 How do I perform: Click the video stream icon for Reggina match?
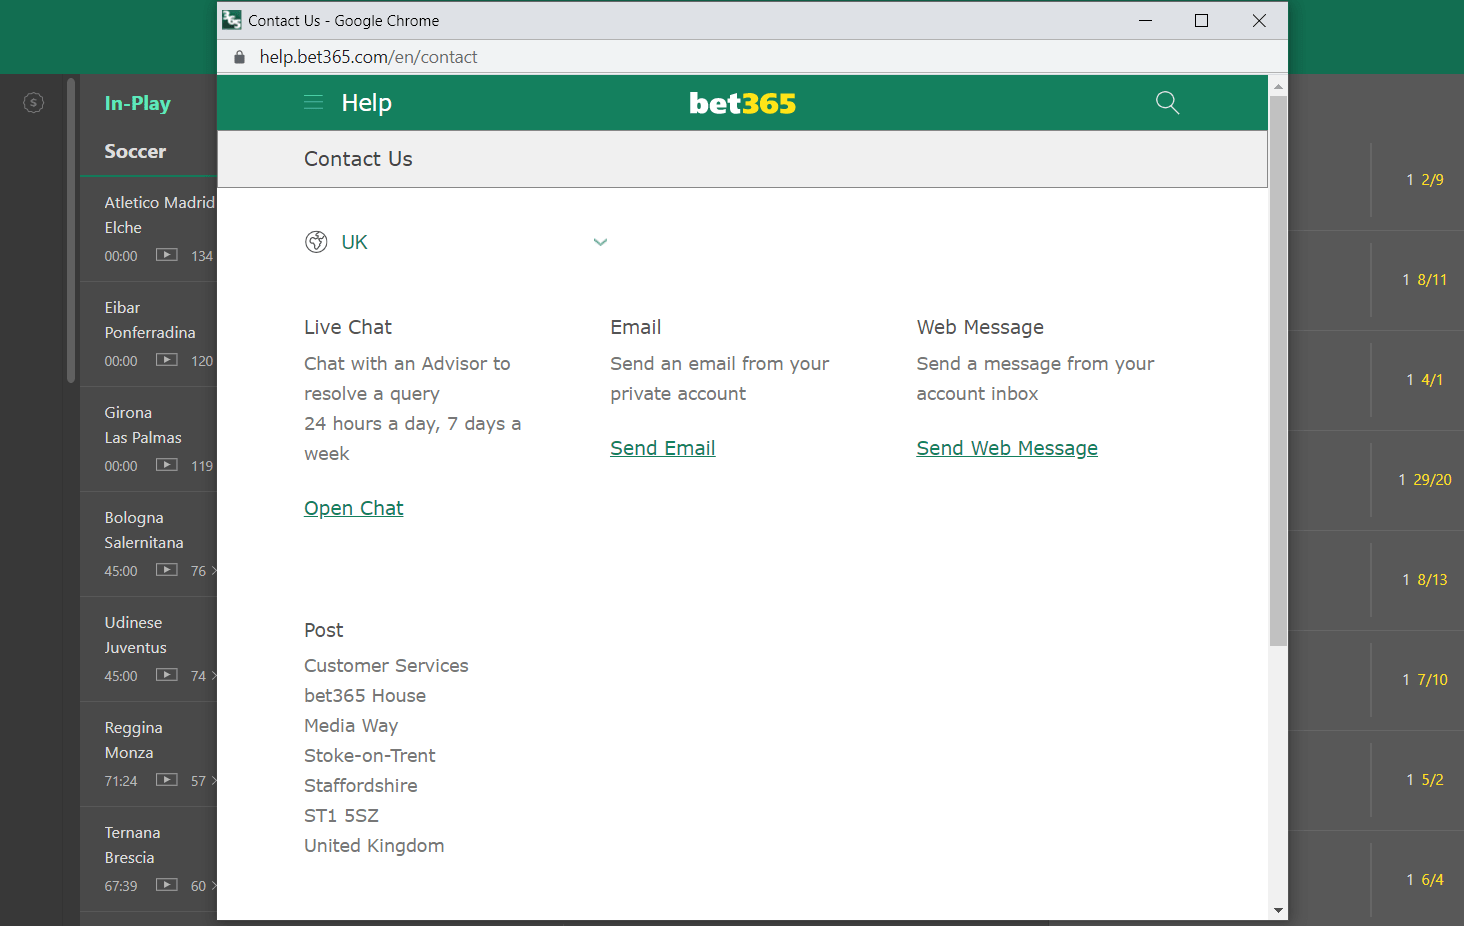click(167, 780)
